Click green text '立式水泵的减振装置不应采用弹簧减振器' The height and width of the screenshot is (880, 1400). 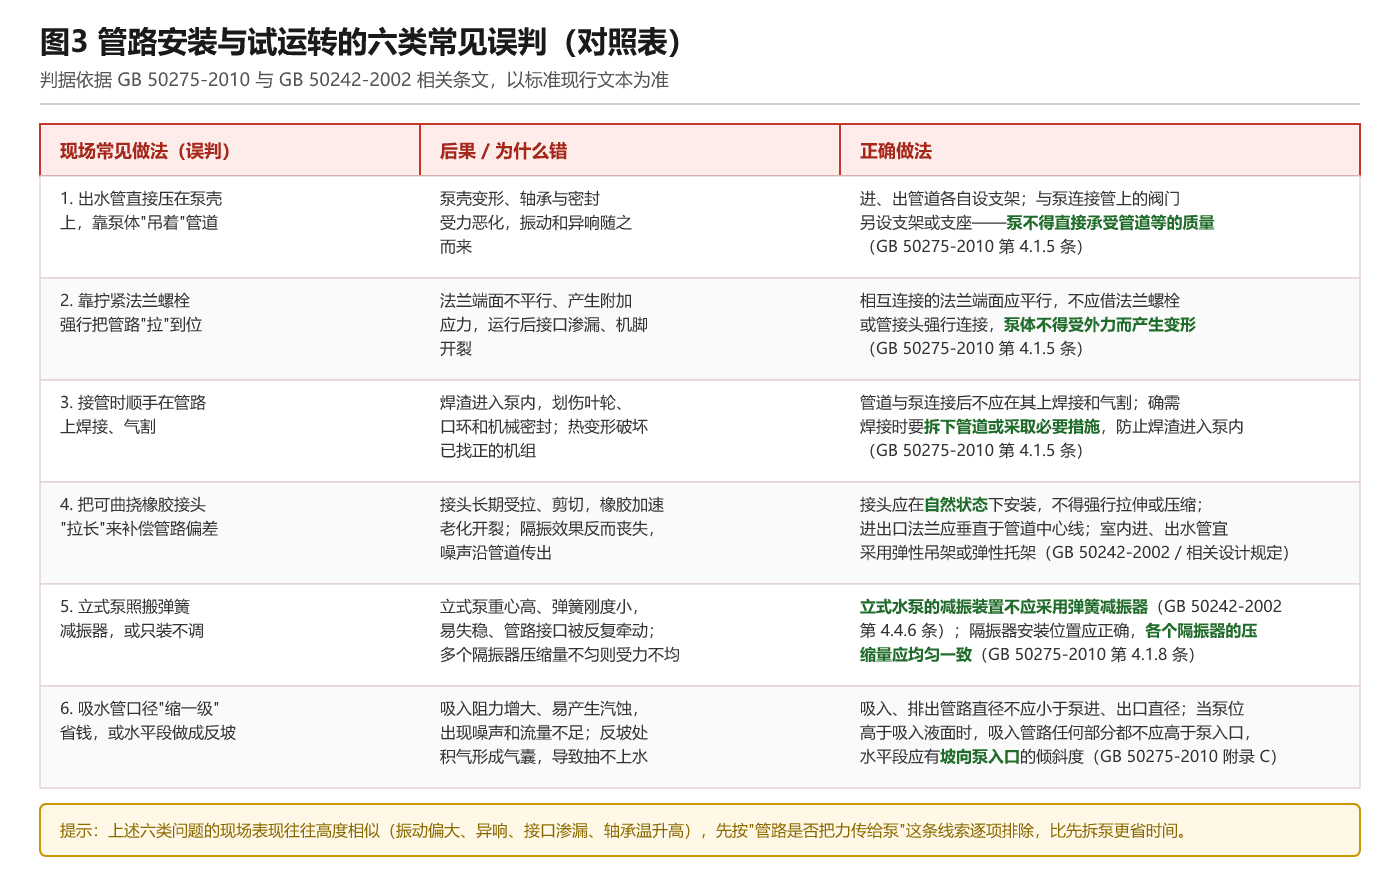[x=1004, y=607]
